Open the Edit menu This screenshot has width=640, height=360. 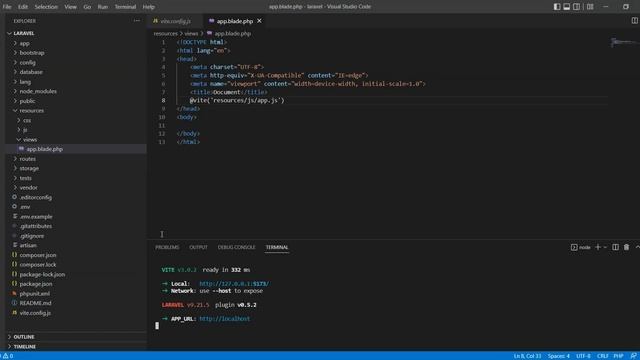click(23, 7)
